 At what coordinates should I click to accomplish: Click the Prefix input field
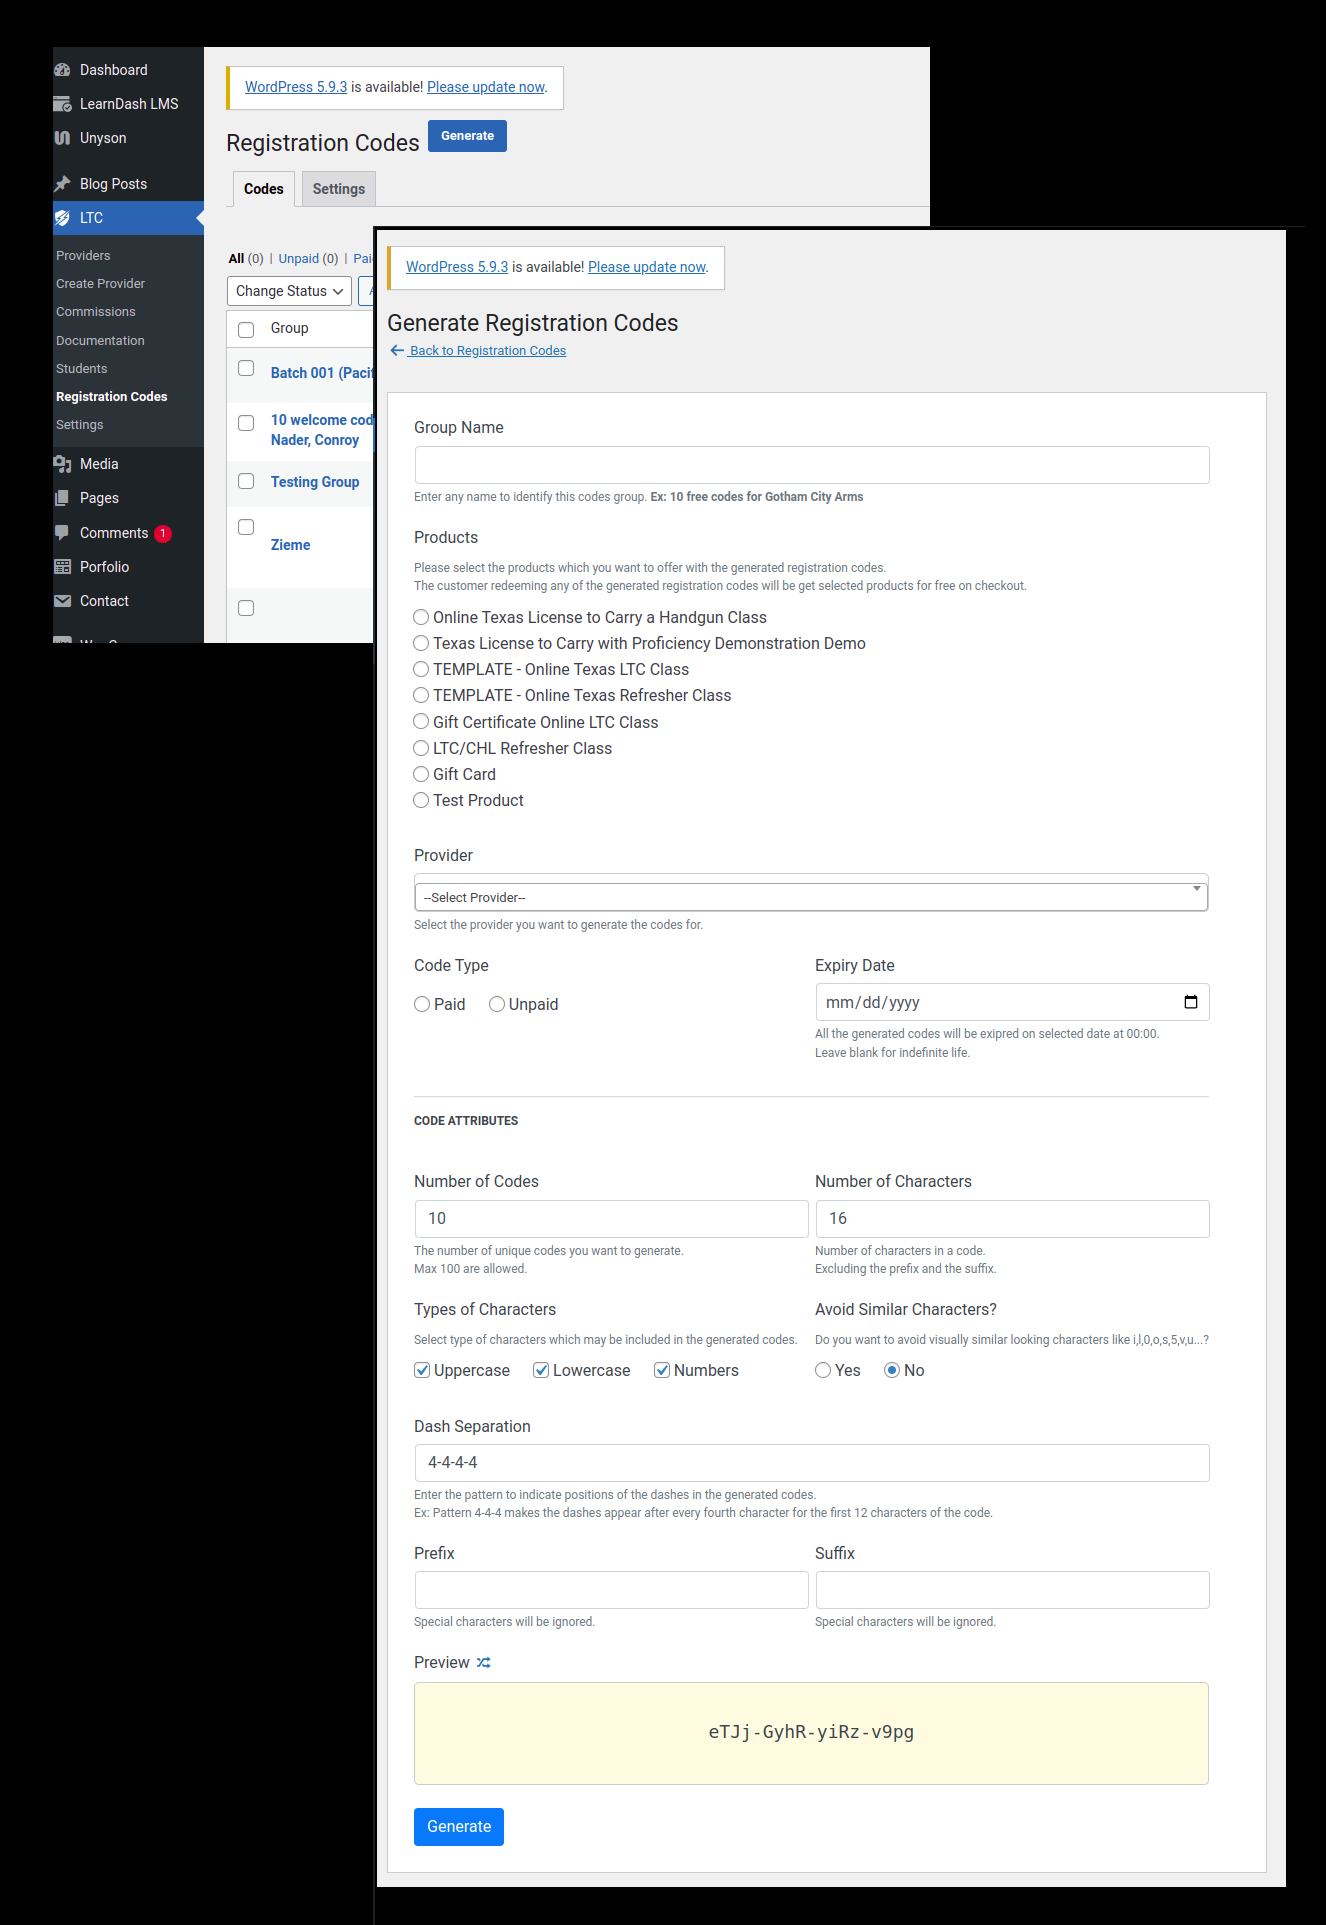coord(612,1590)
